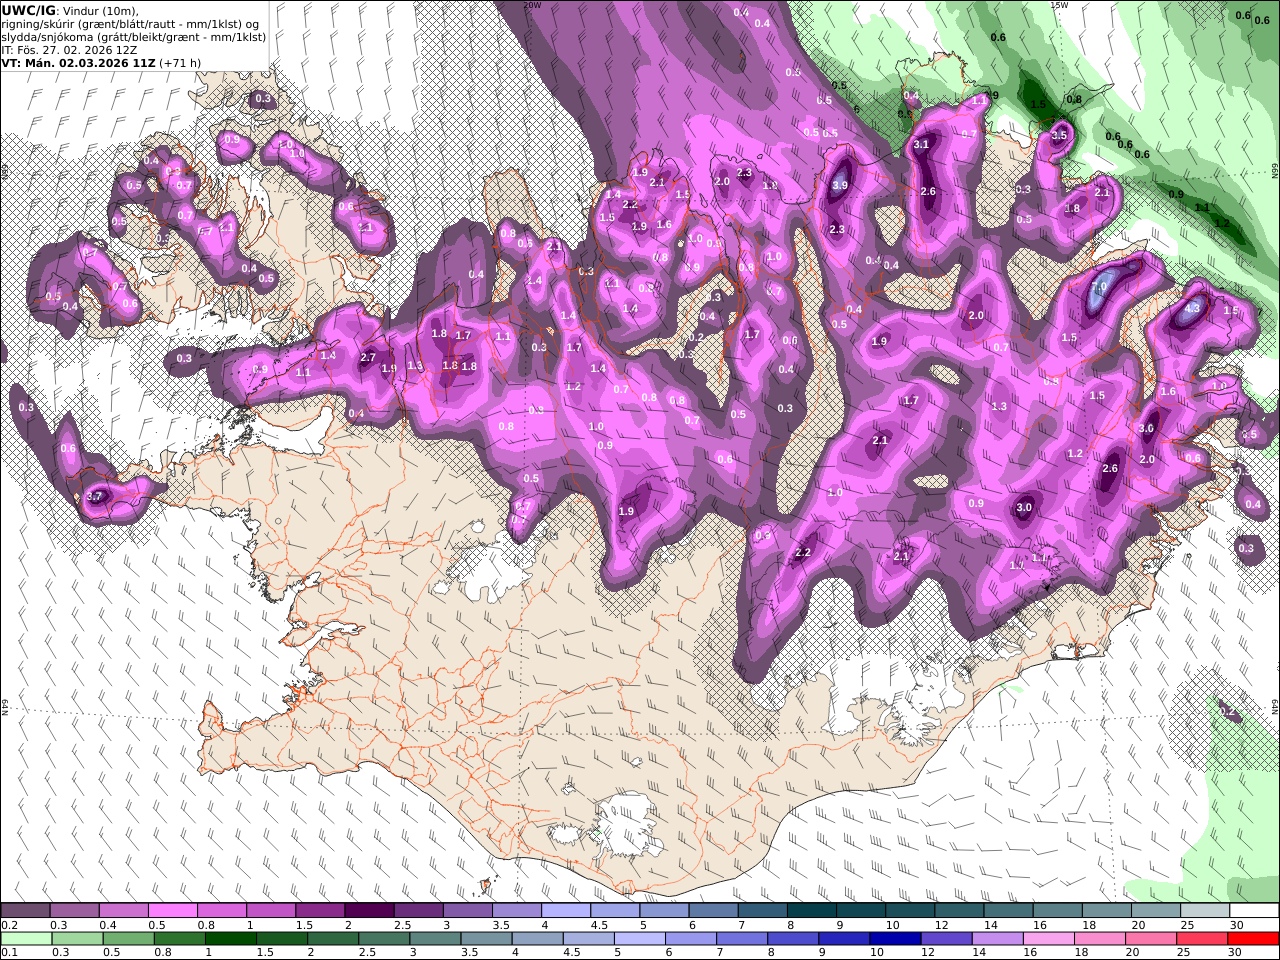Click the 'VT: Mán. 02.03.2026 11Z' valid time
Image resolution: width=1280 pixels, height=960 pixels.
(78, 62)
